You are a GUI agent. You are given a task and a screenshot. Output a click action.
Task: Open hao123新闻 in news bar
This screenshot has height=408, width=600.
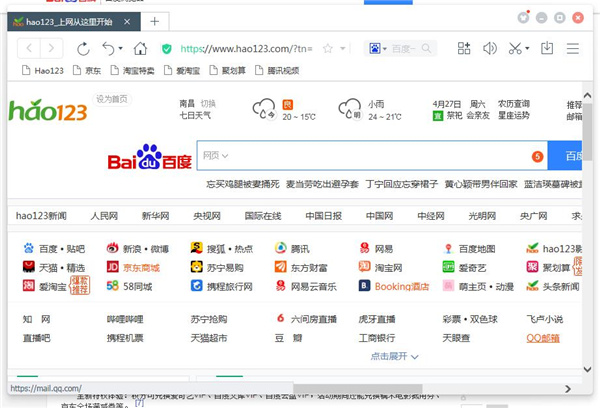tap(41, 216)
